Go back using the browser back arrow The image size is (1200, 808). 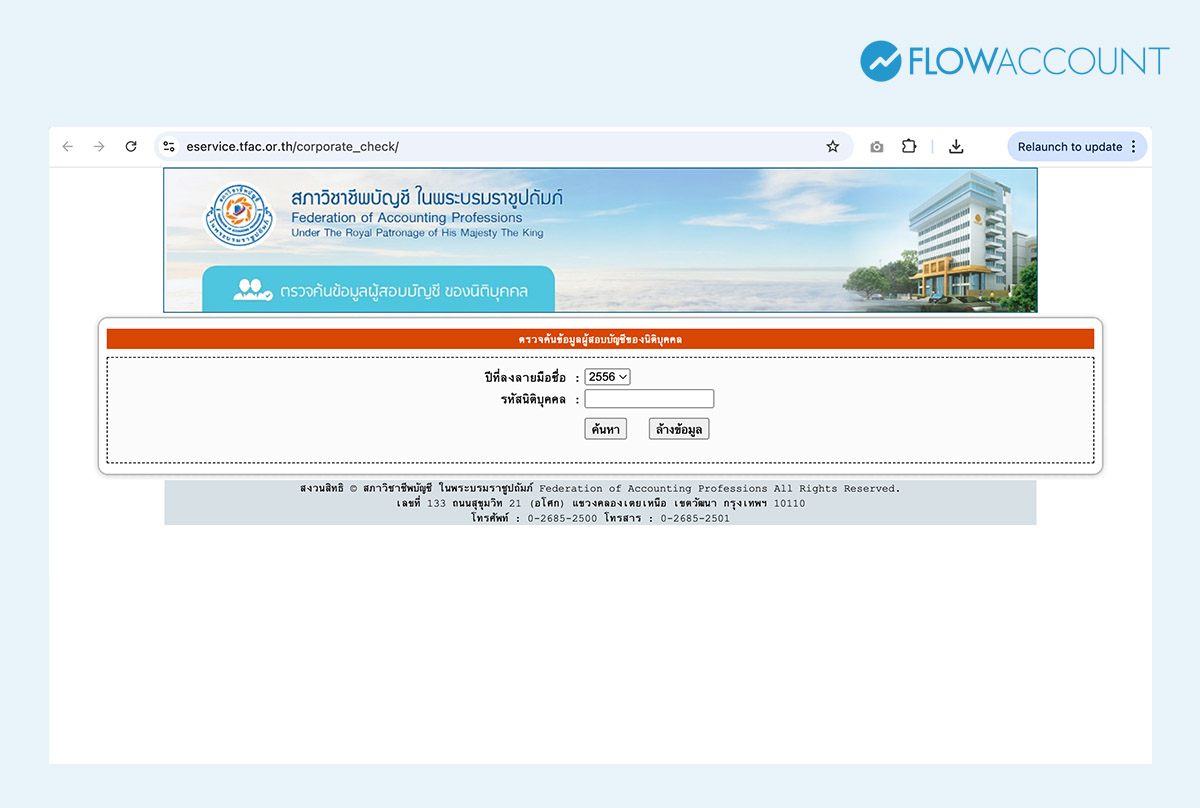click(68, 147)
